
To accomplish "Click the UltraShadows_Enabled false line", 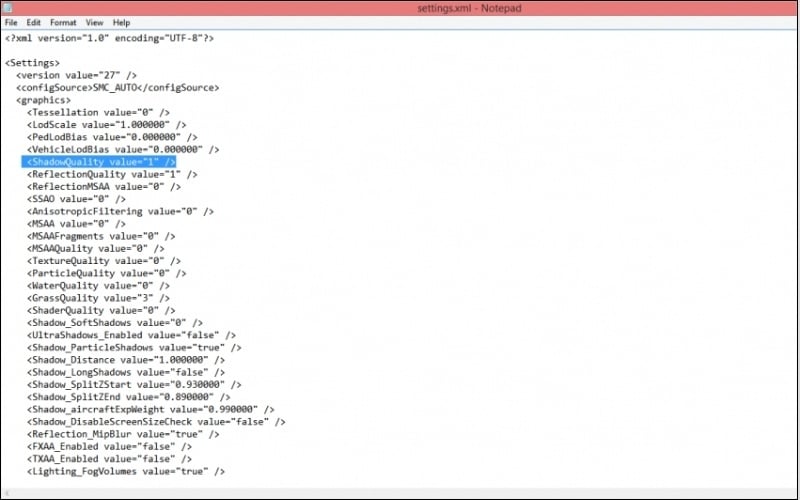I will (x=132, y=335).
